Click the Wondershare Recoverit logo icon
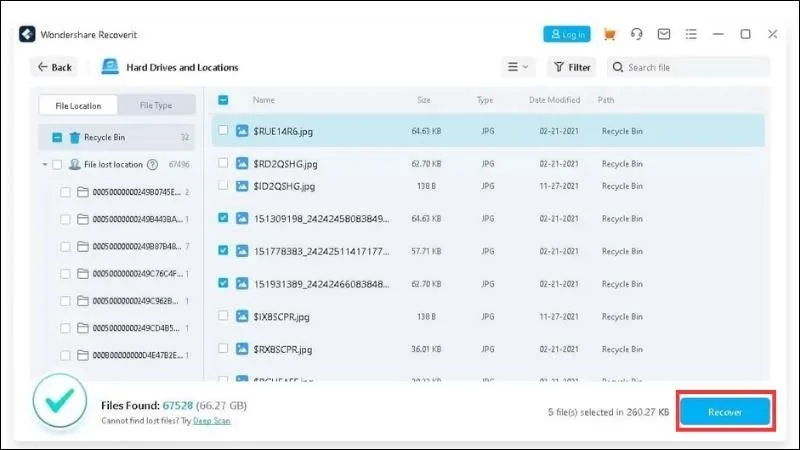The width and height of the screenshot is (800, 450). click(x=27, y=34)
